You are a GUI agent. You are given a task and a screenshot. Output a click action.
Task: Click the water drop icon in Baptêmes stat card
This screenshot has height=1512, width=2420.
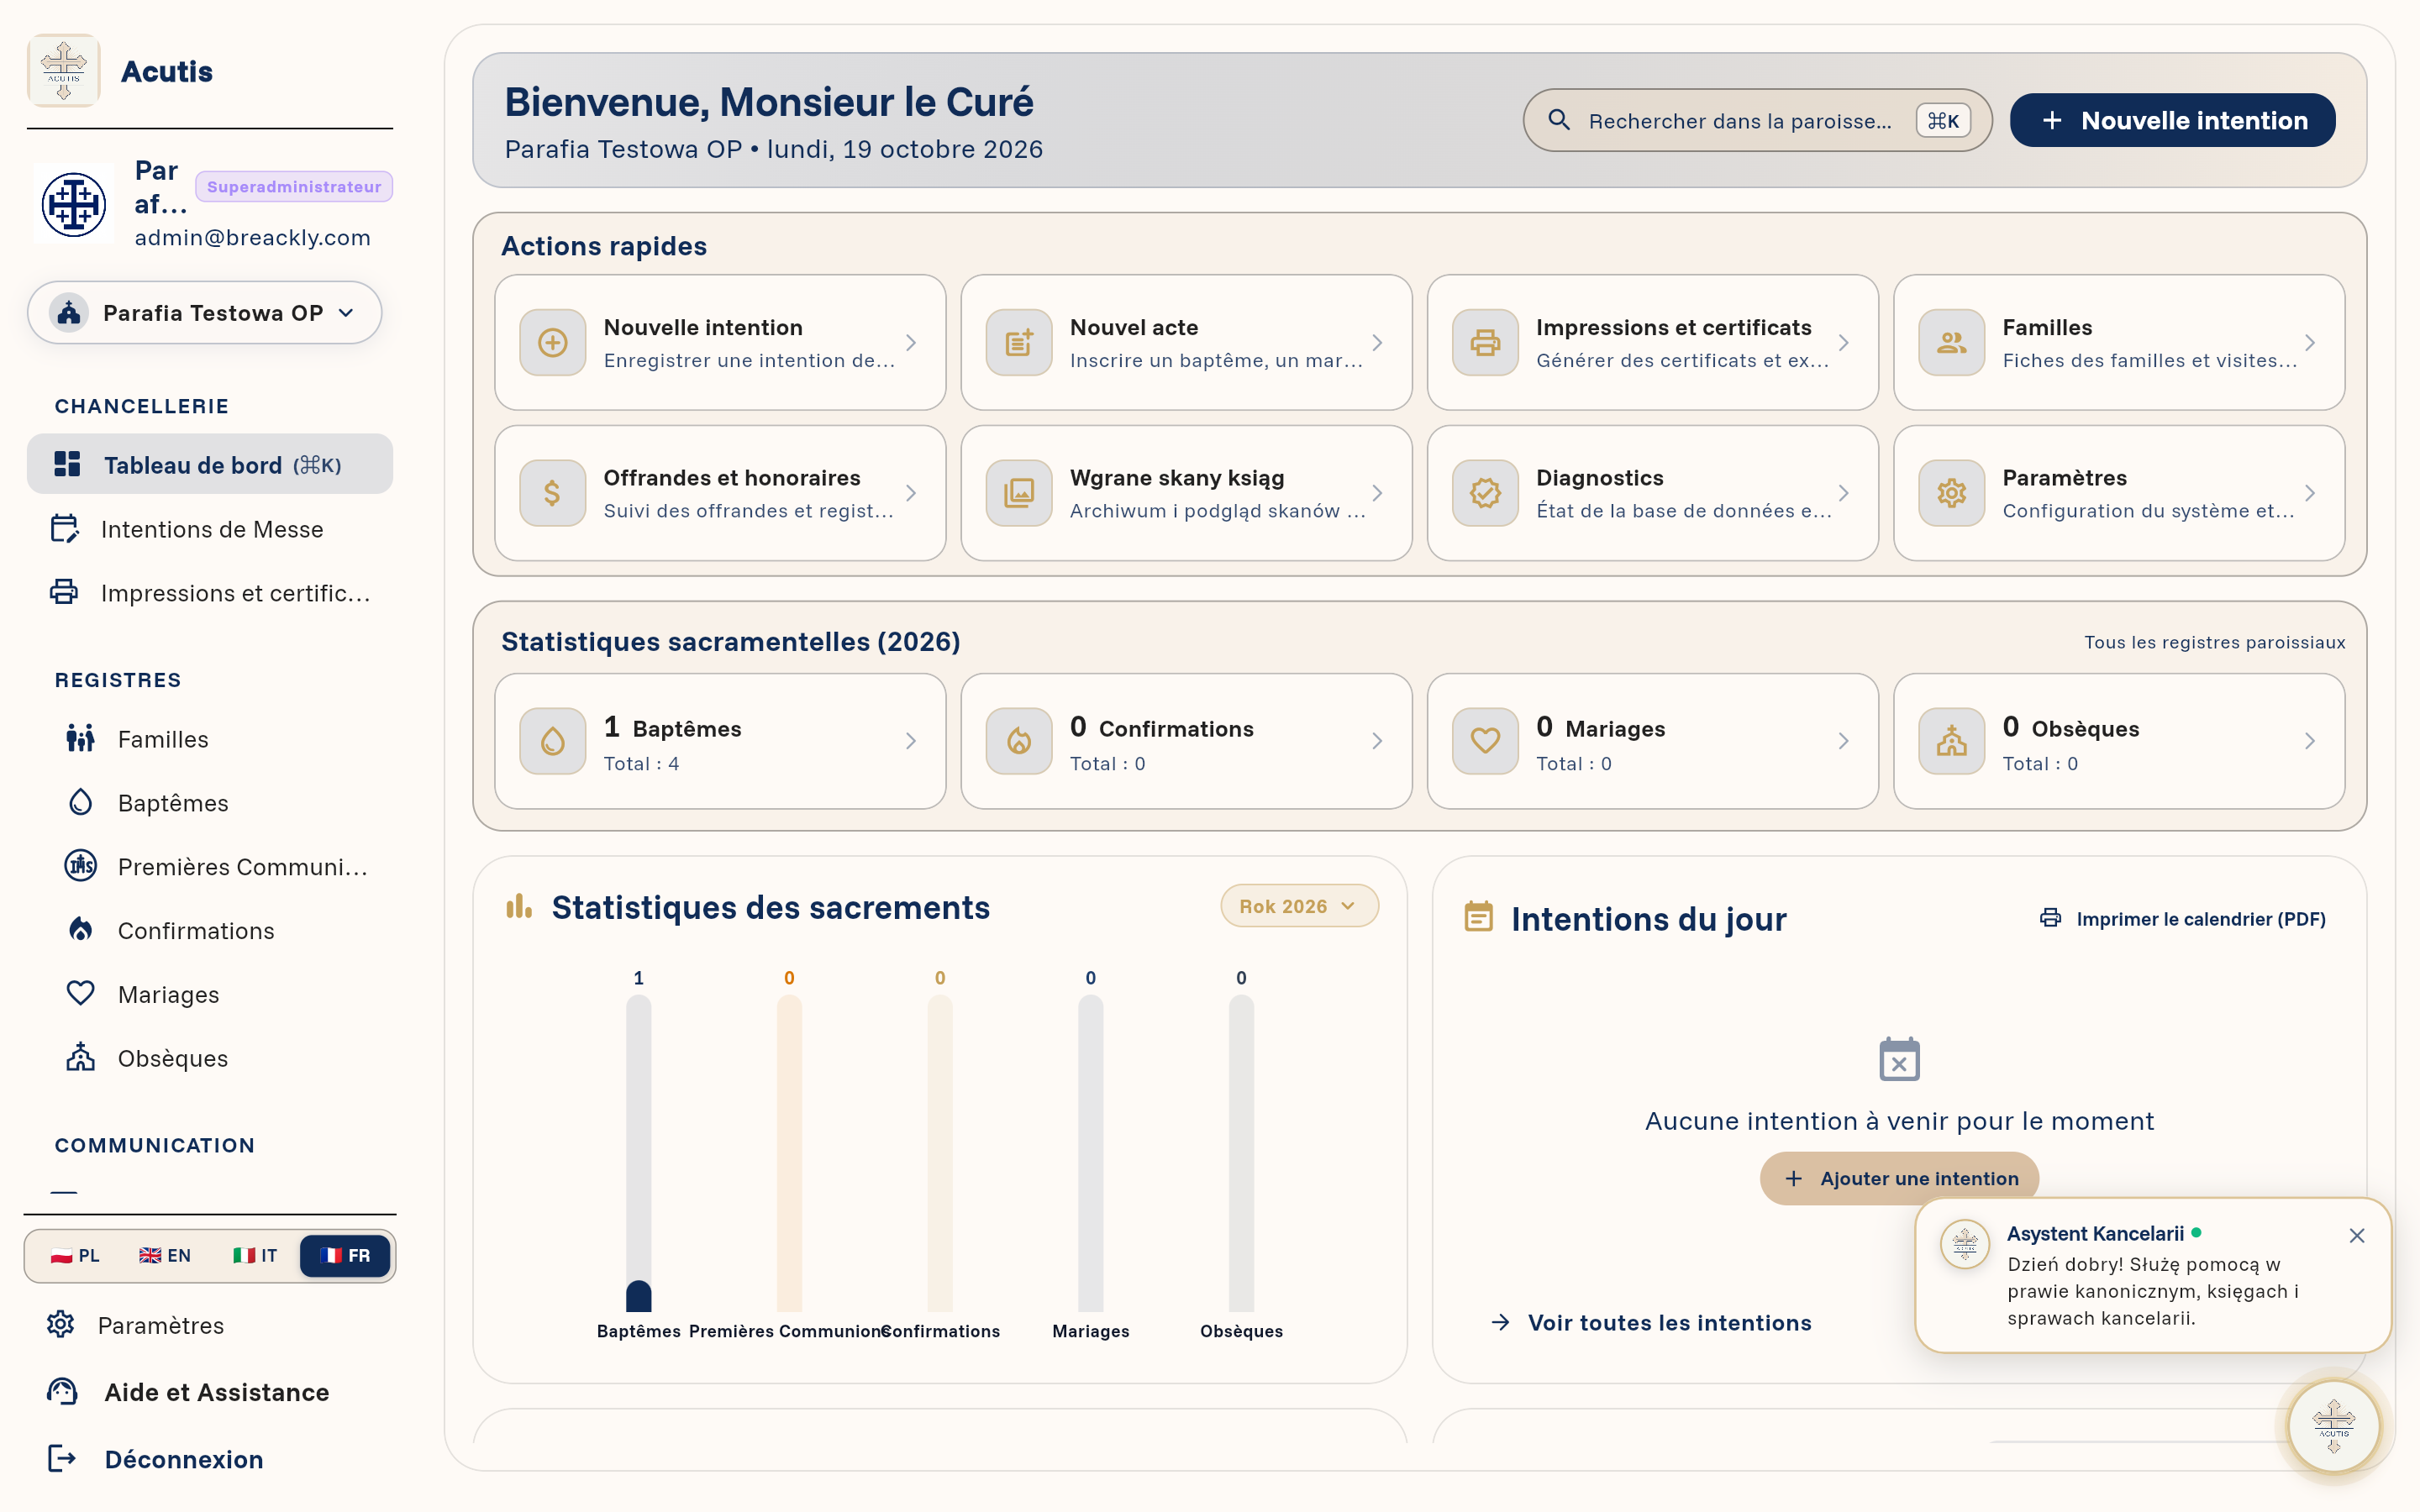(x=552, y=741)
